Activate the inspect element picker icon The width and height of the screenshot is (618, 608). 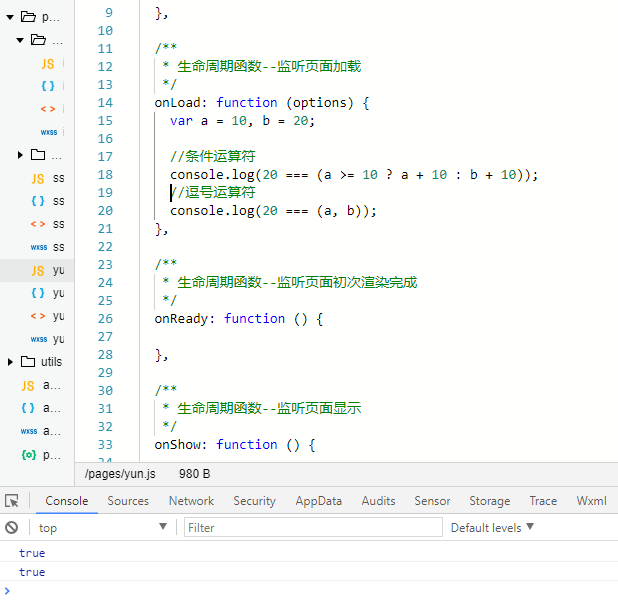(12, 501)
